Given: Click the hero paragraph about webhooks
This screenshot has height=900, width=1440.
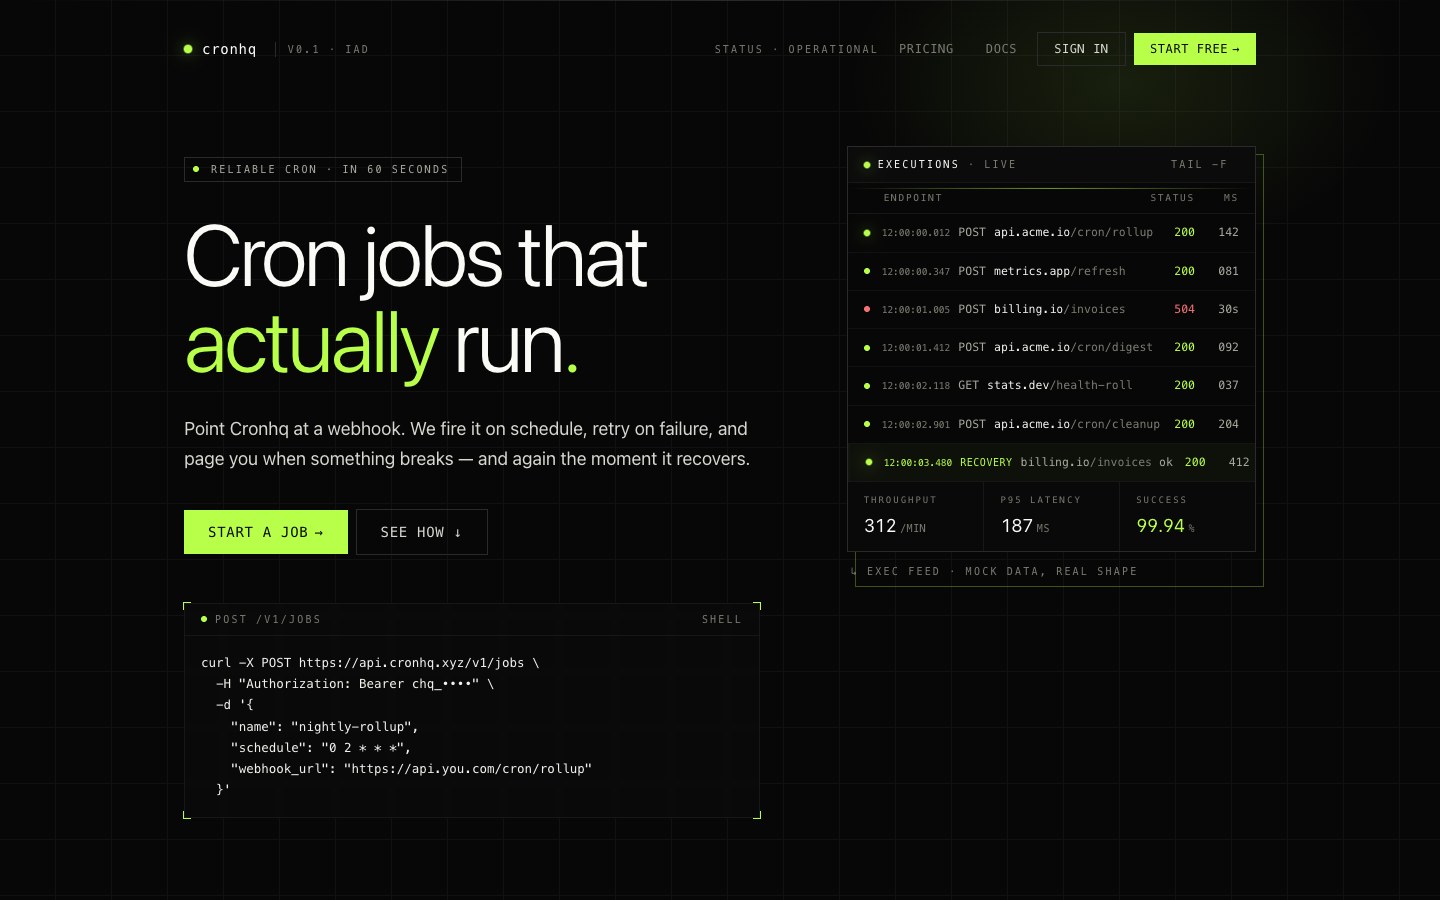Looking at the screenshot, I should 467,444.
